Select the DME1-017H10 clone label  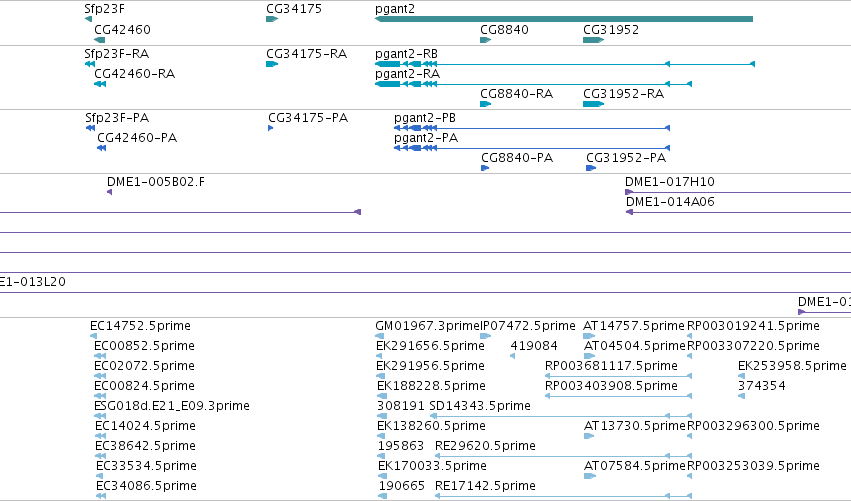pyautogui.click(x=670, y=182)
